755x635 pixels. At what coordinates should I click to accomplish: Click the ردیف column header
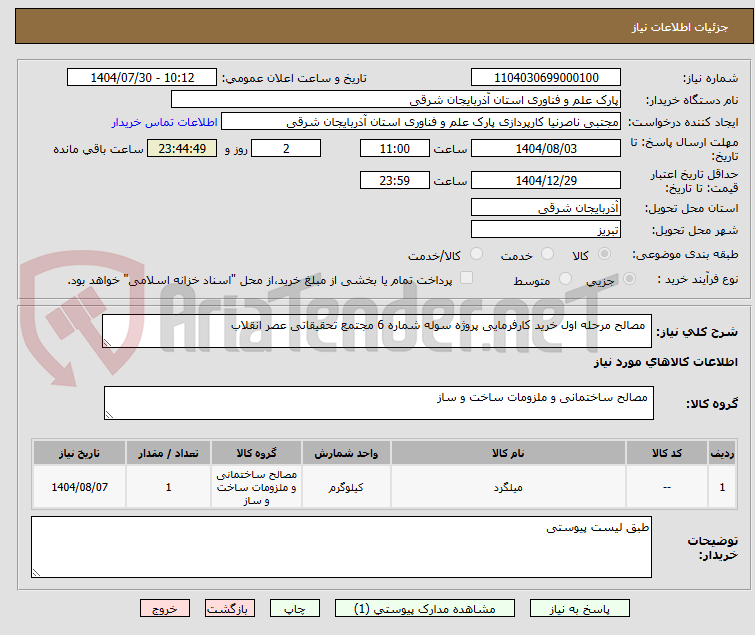point(722,453)
